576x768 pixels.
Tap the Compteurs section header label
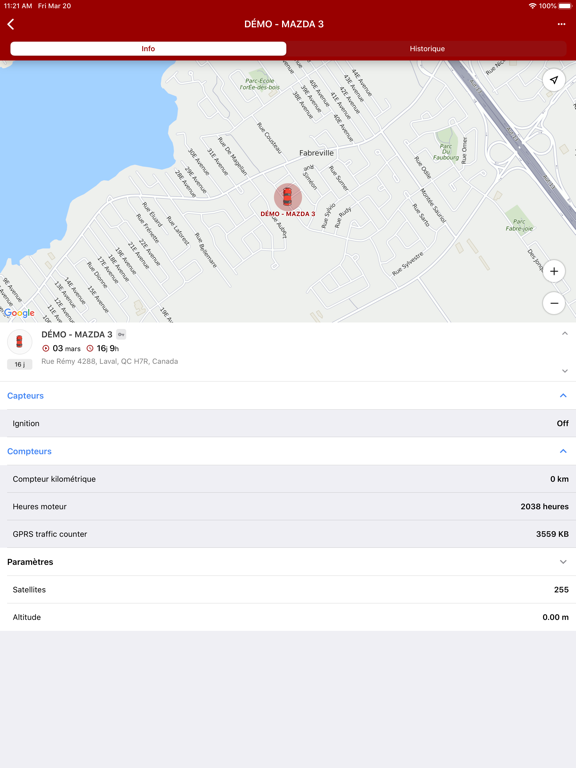click(x=29, y=452)
